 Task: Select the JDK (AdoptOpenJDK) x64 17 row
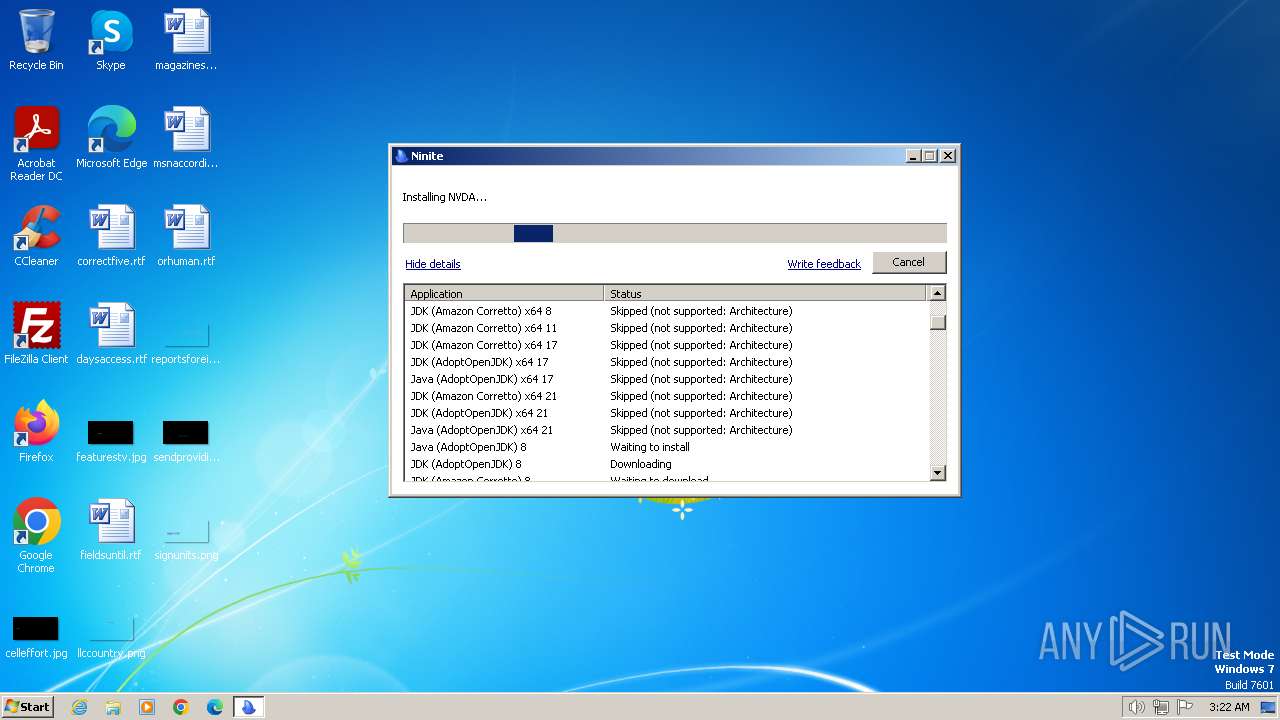click(666, 362)
